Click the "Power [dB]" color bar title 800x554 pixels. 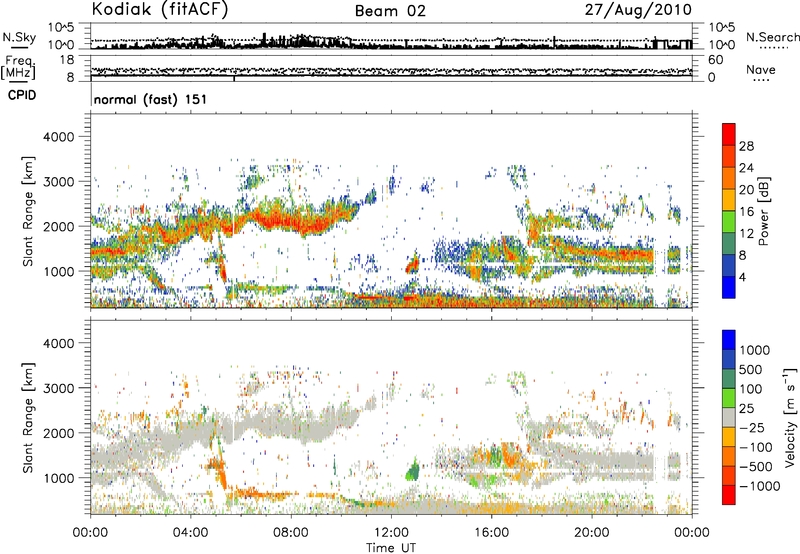(764, 211)
